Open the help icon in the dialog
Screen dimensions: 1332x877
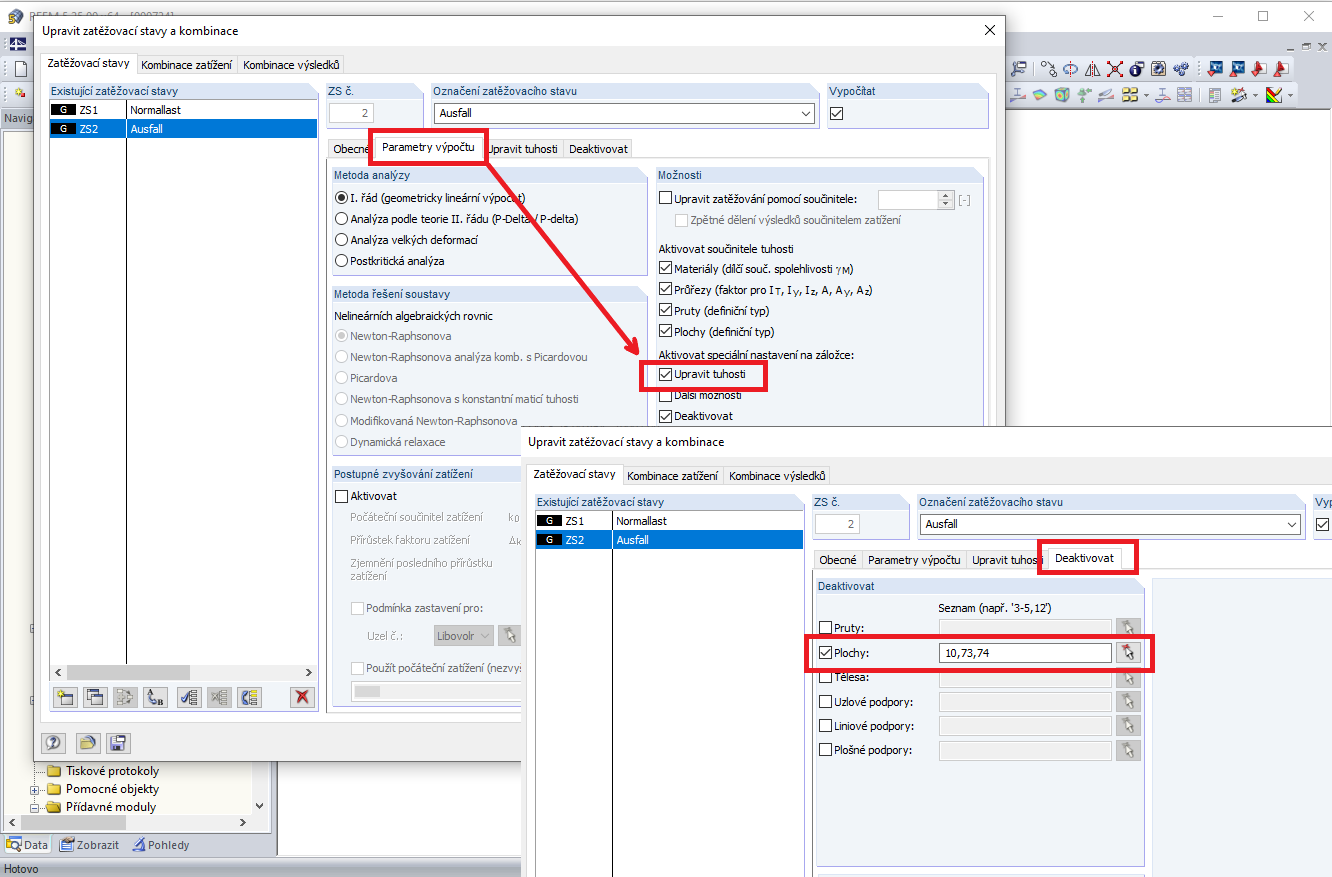52,742
